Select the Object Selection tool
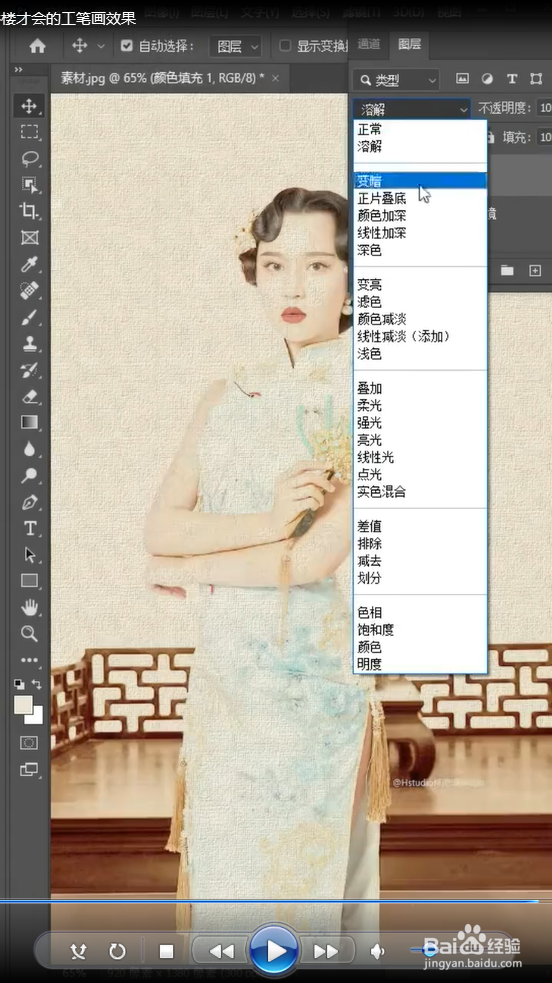 29,184
